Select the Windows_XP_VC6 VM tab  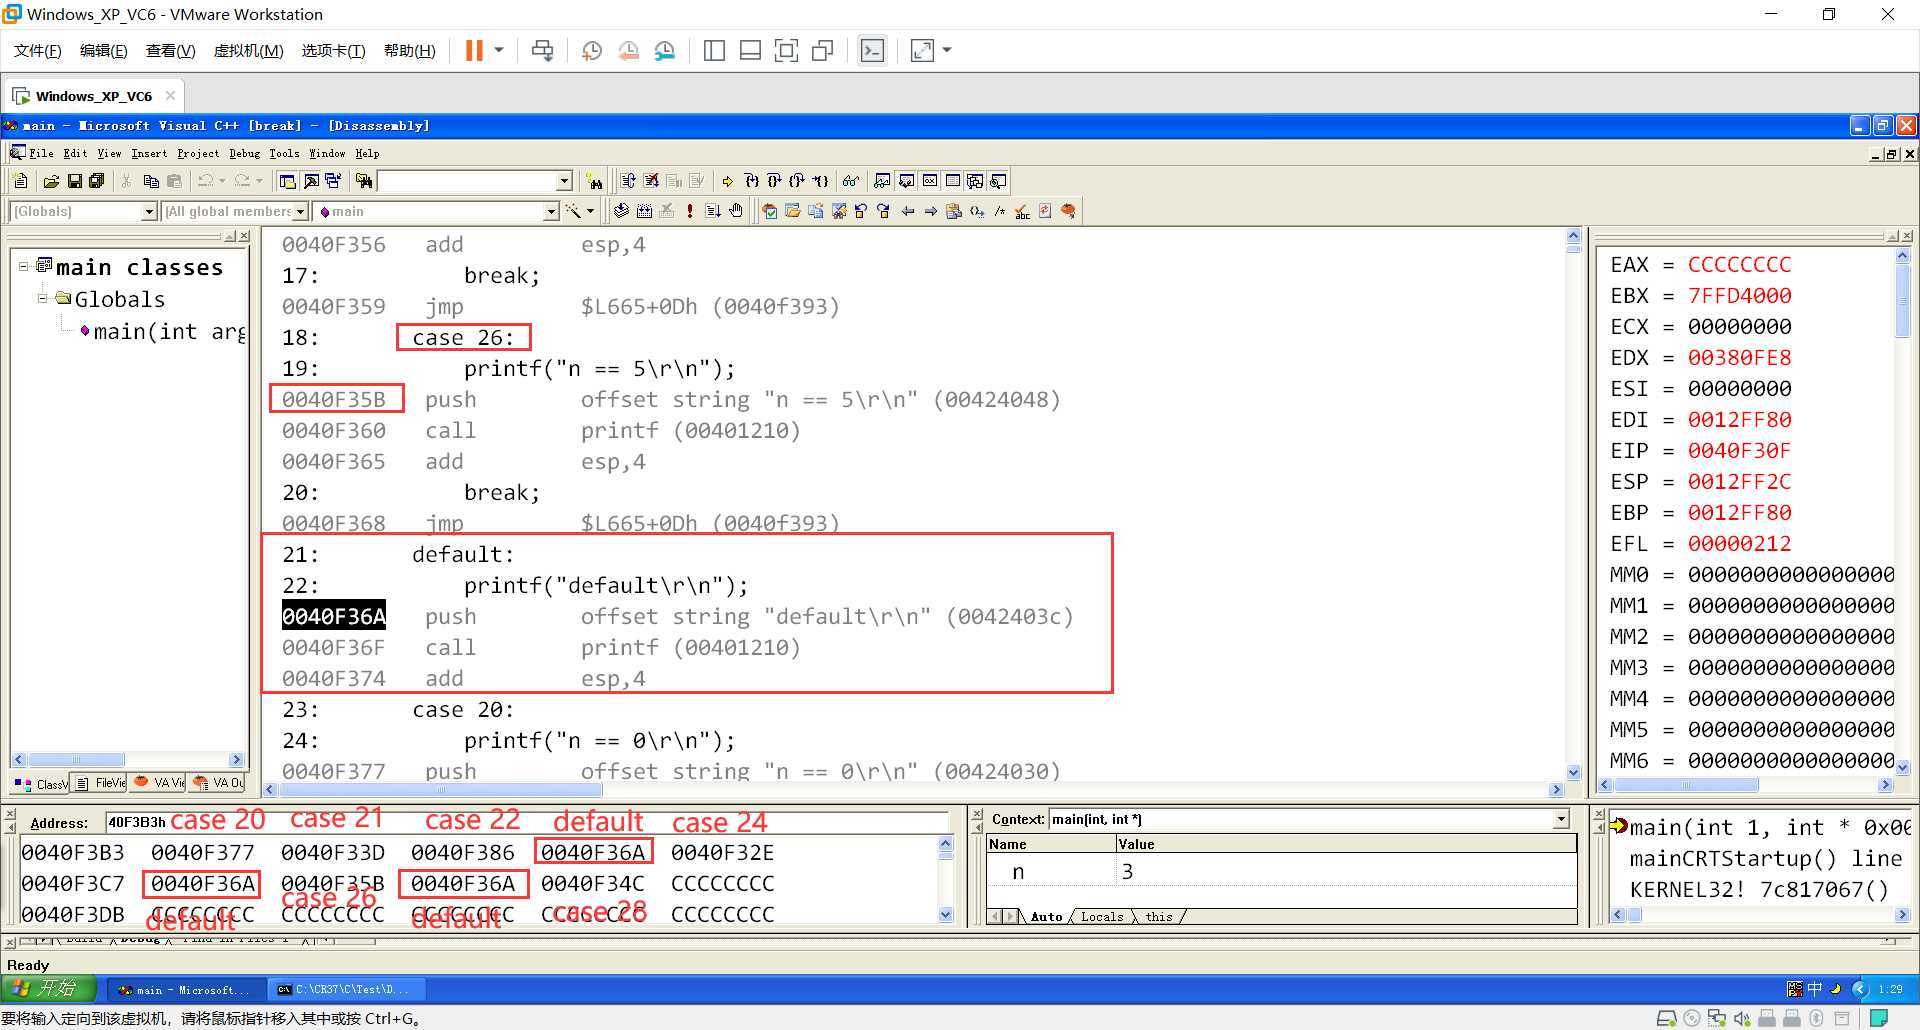94,96
